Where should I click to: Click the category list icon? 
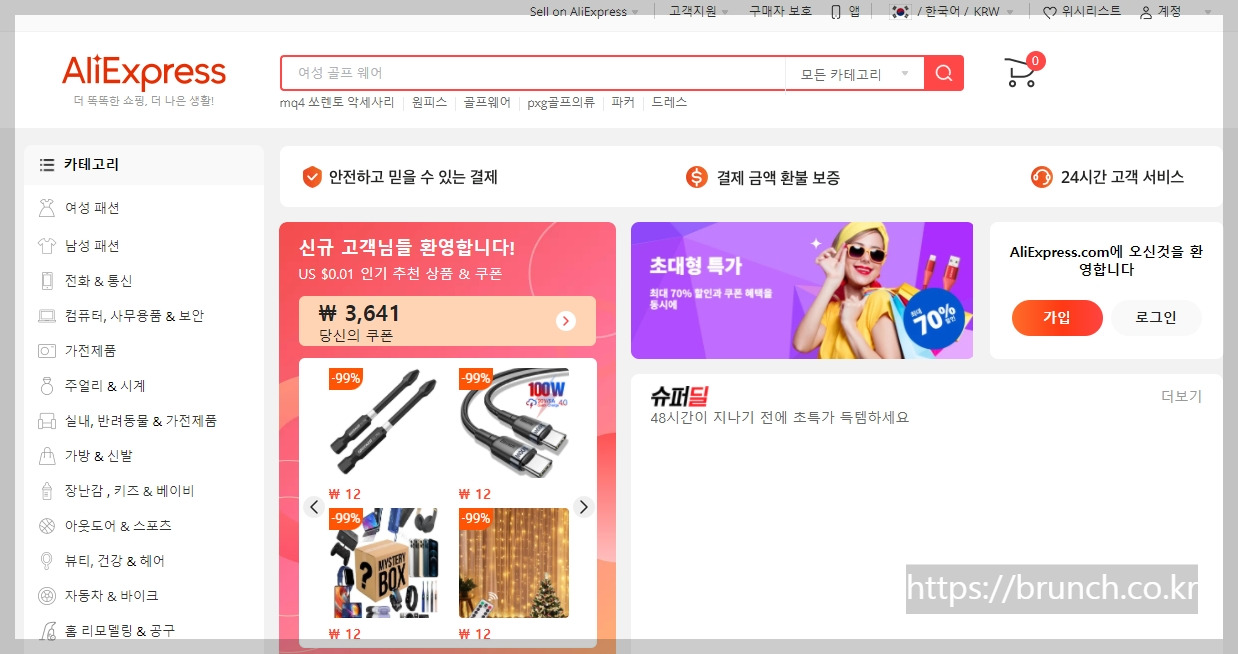pos(47,165)
